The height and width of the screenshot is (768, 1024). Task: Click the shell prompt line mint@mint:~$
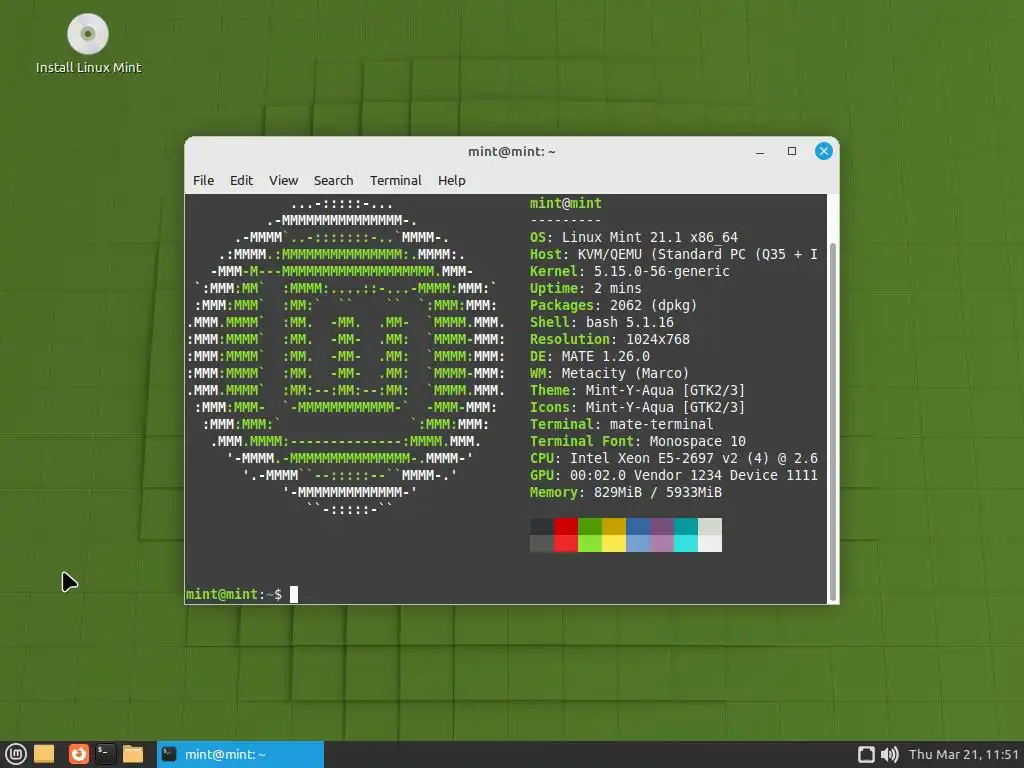tap(234, 594)
